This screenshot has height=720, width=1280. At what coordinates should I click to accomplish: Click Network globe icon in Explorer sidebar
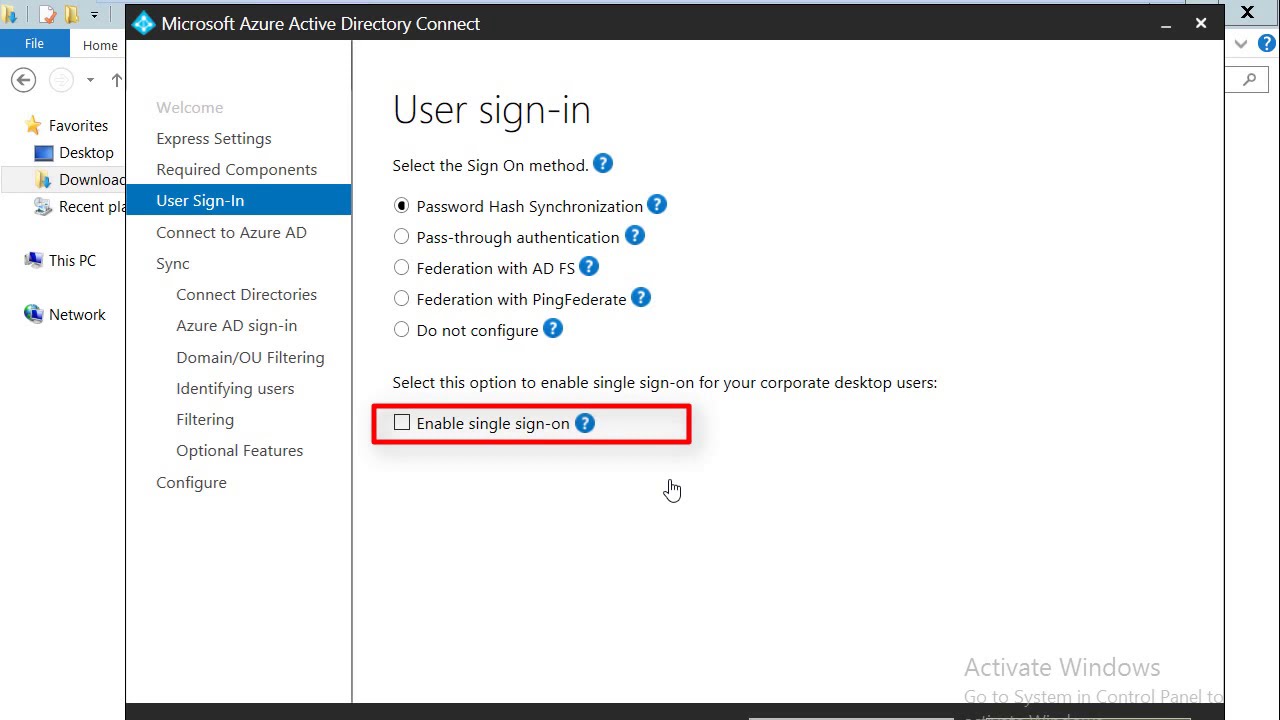coord(33,314)
